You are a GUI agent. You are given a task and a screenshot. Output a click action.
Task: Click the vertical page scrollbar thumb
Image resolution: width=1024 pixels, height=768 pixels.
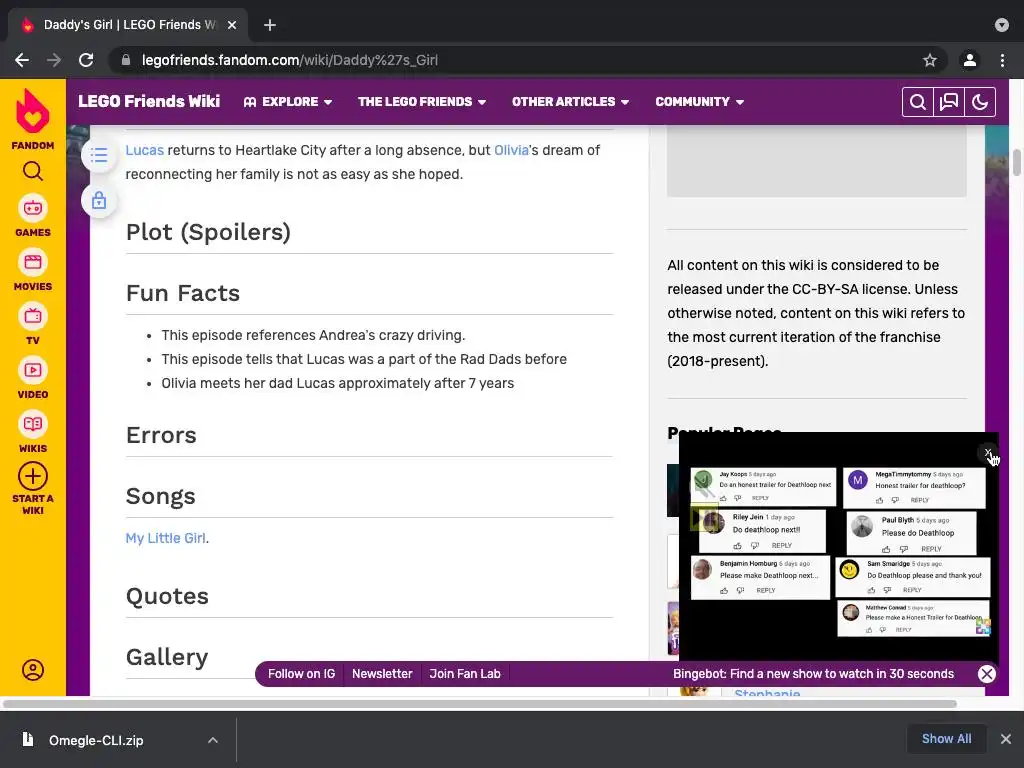coord(1017,163)
